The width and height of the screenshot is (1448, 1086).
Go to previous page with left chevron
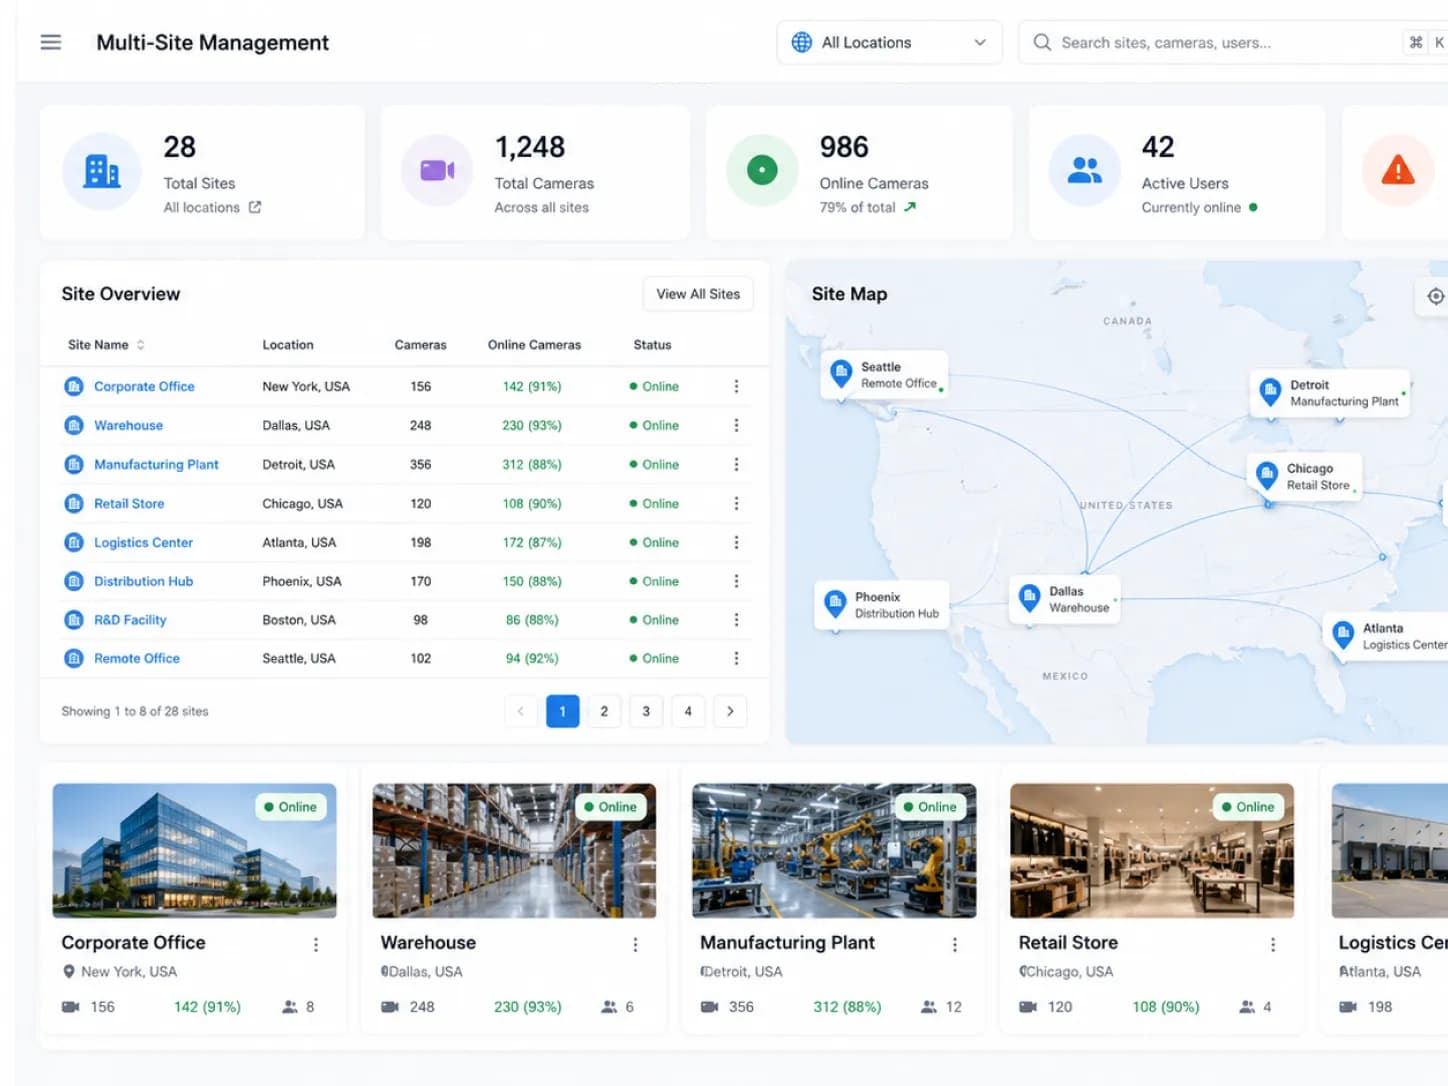520,711
